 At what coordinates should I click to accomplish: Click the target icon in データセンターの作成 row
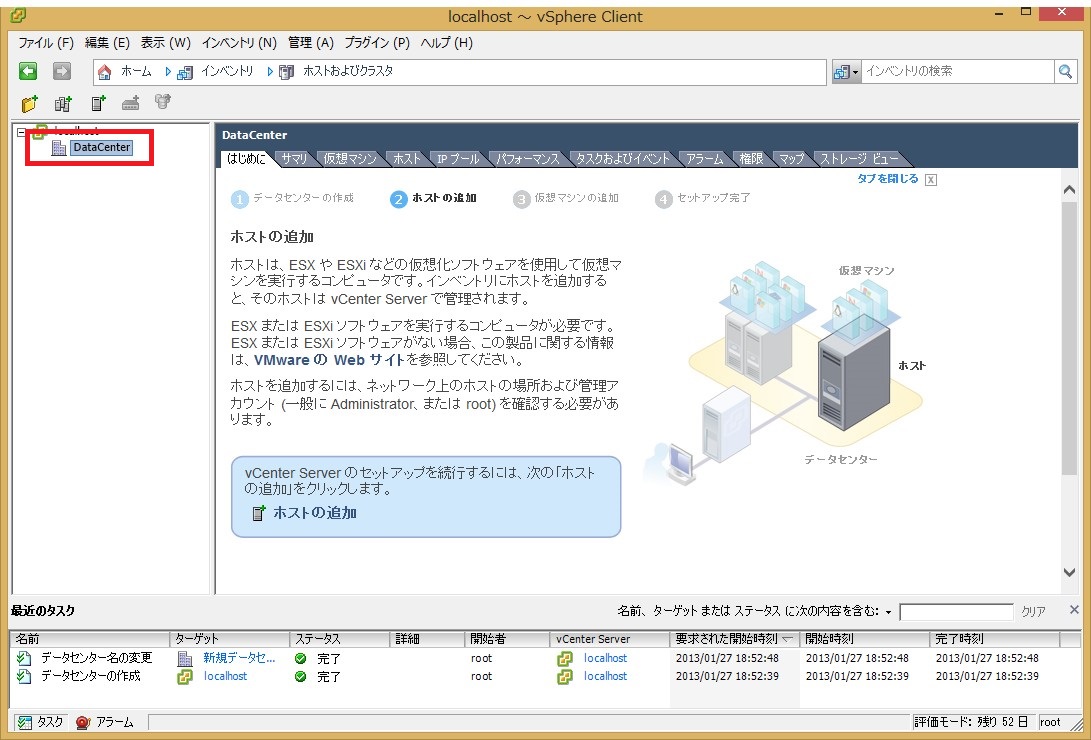185,677
